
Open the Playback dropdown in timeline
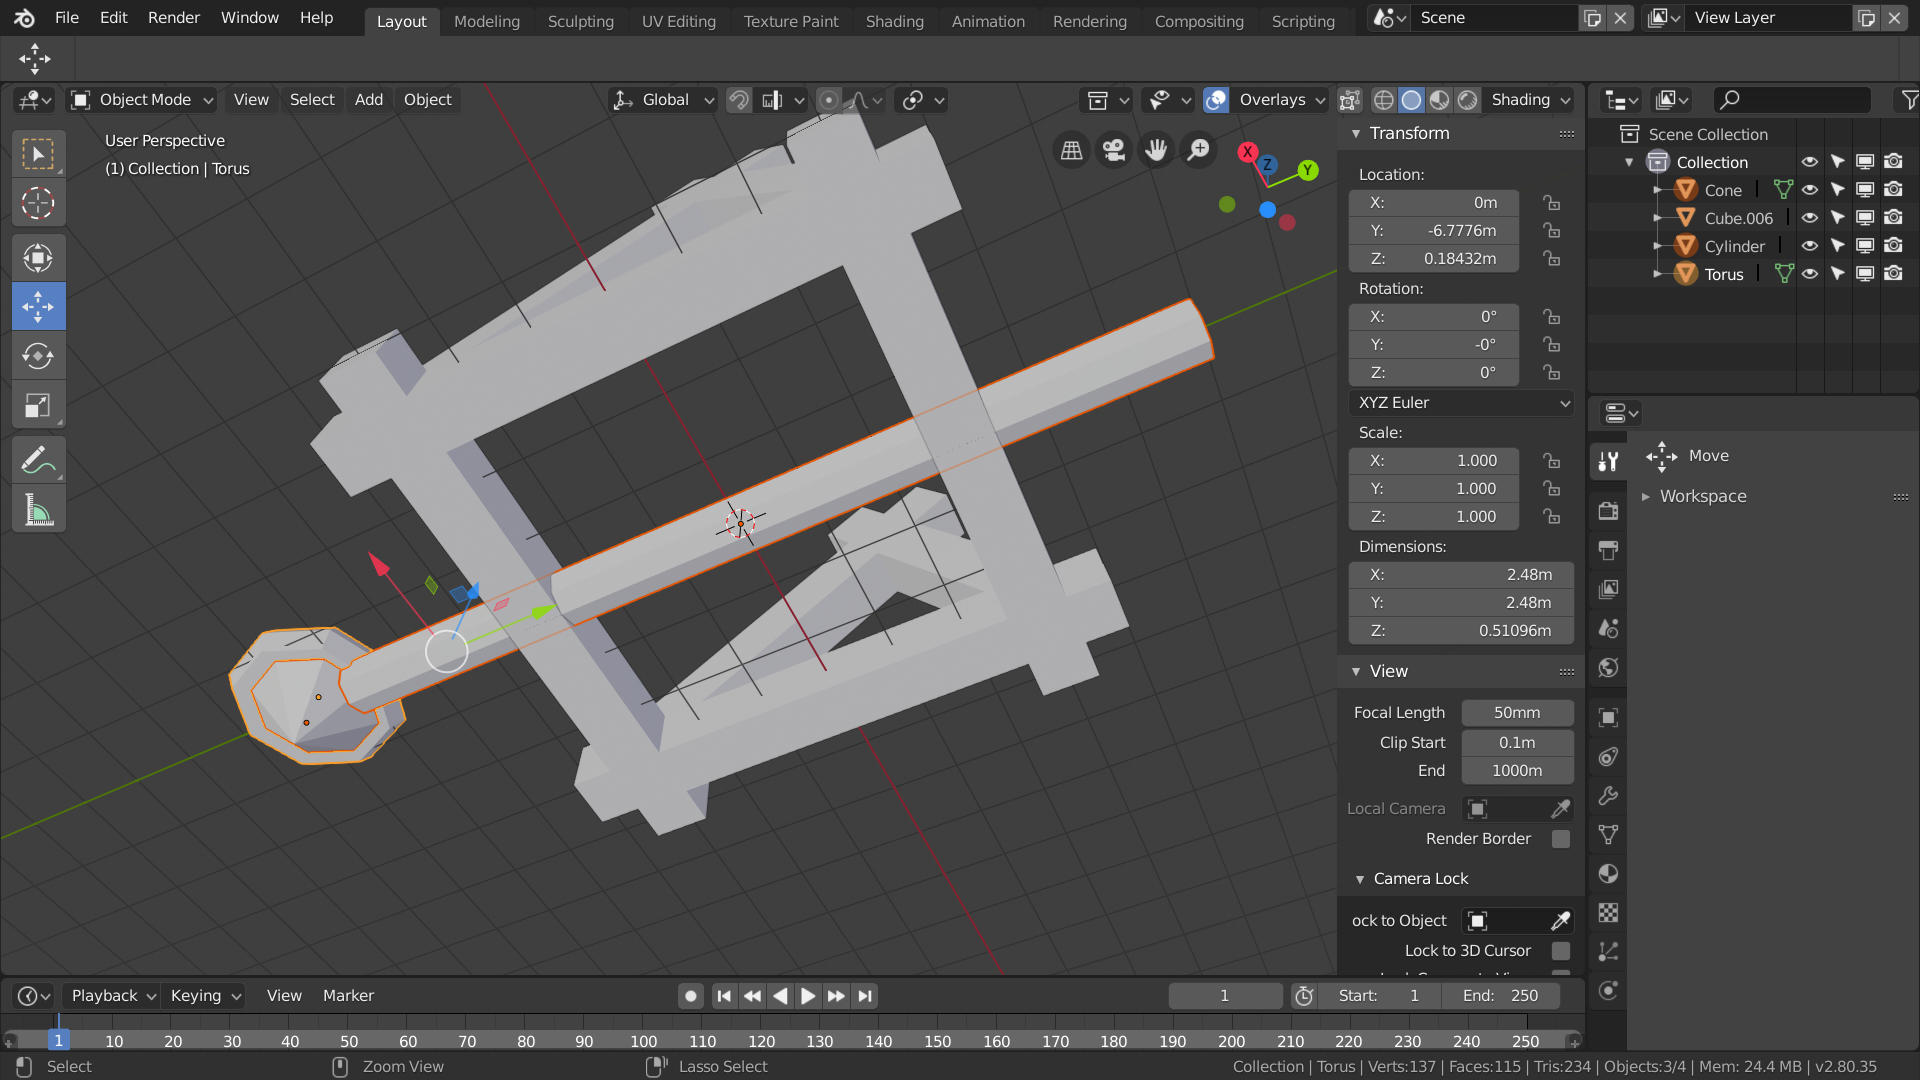112,996
